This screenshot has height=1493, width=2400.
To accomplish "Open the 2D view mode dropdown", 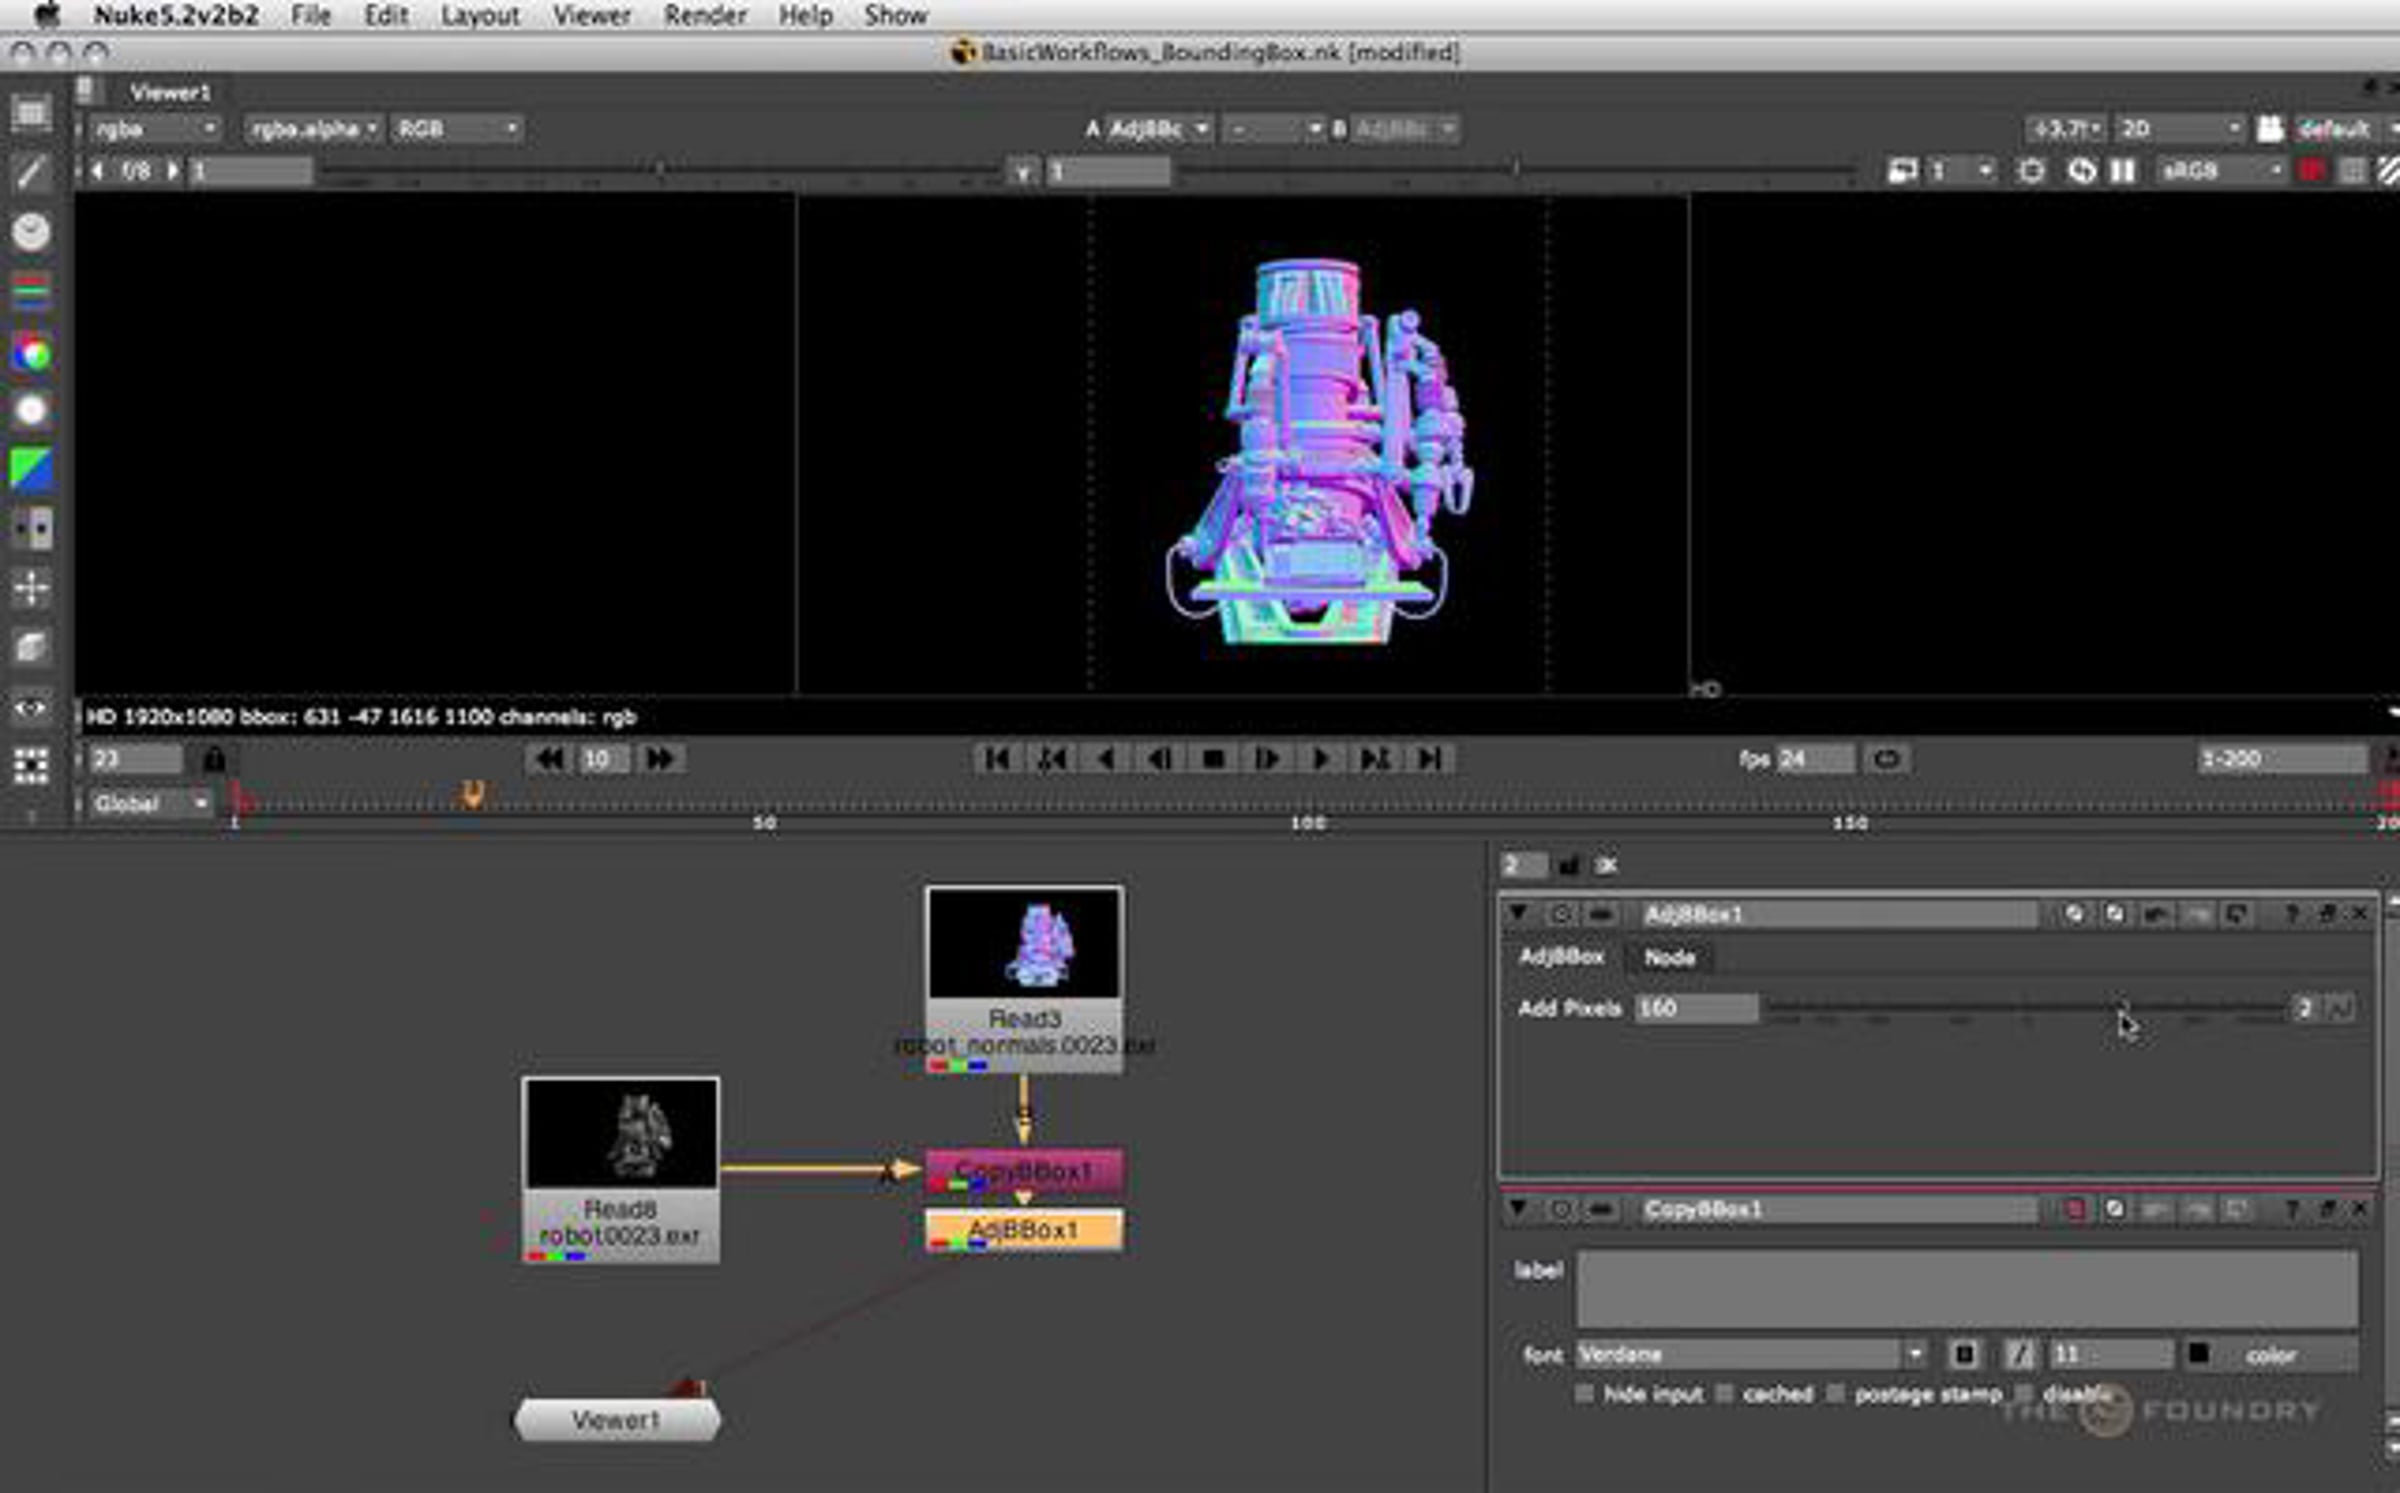I will pos(2179,129).
